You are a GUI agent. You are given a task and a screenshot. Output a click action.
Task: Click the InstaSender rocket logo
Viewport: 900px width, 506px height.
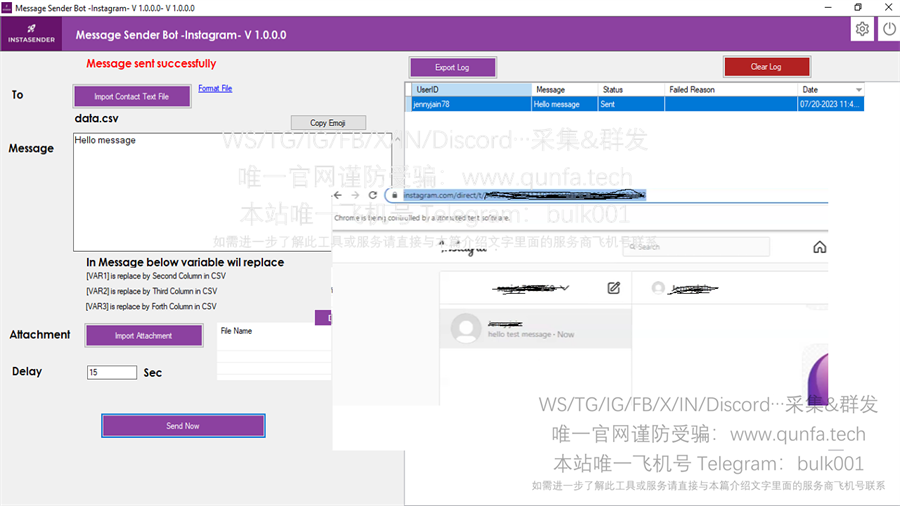(32, 33)
